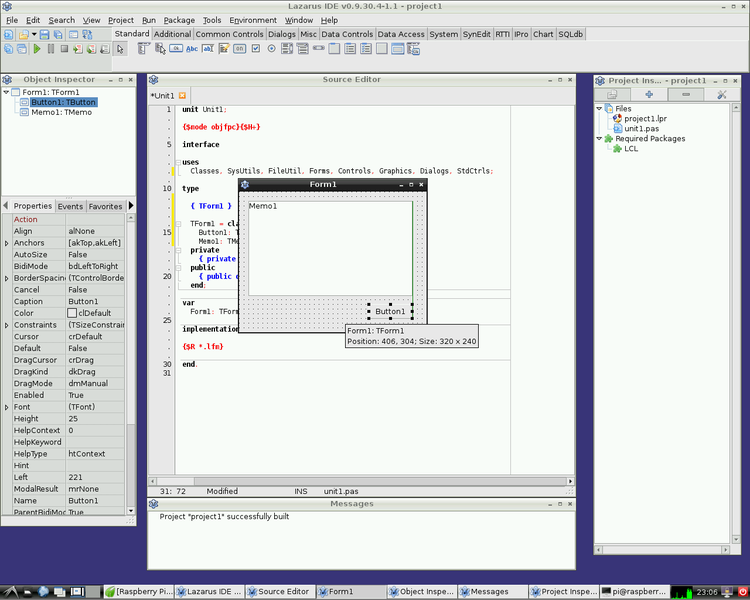Click the plus icon in Project Inspector

pos(649,94)
